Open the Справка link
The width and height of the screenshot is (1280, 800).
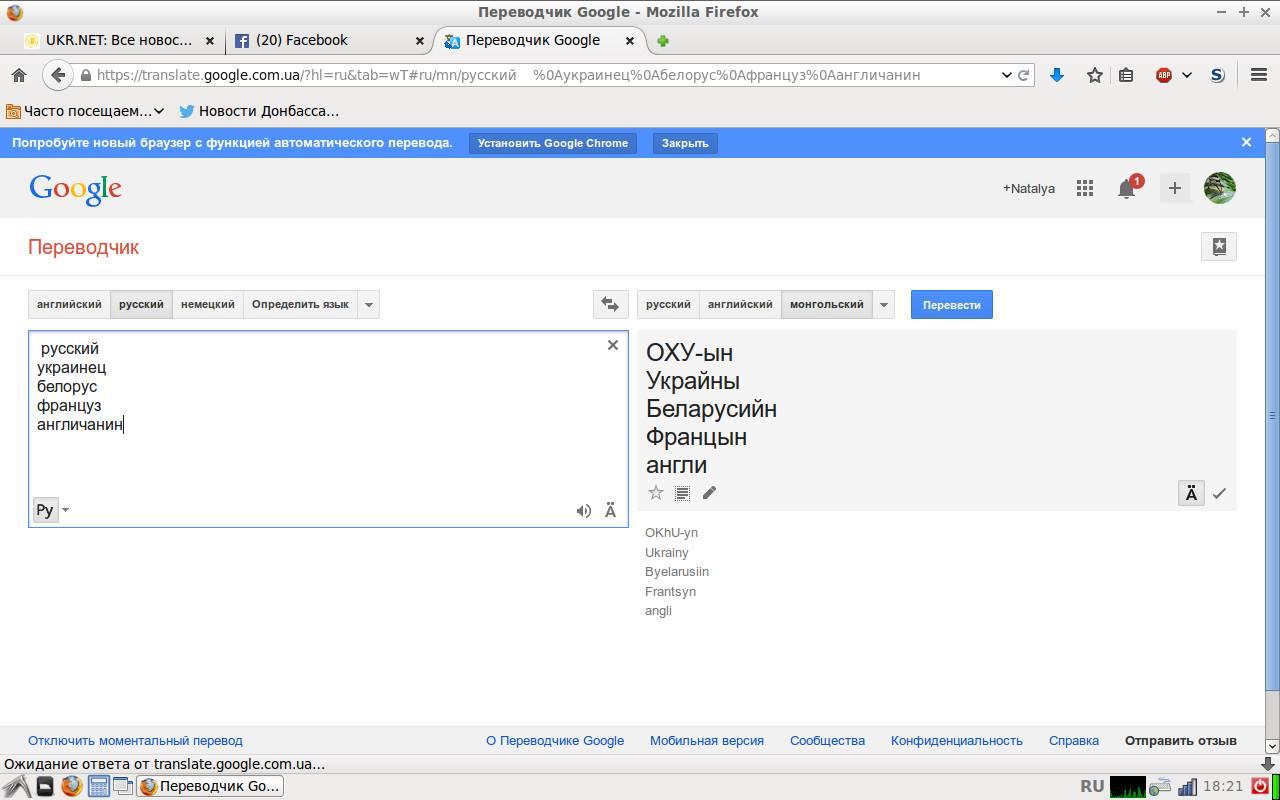(1074, 741)
